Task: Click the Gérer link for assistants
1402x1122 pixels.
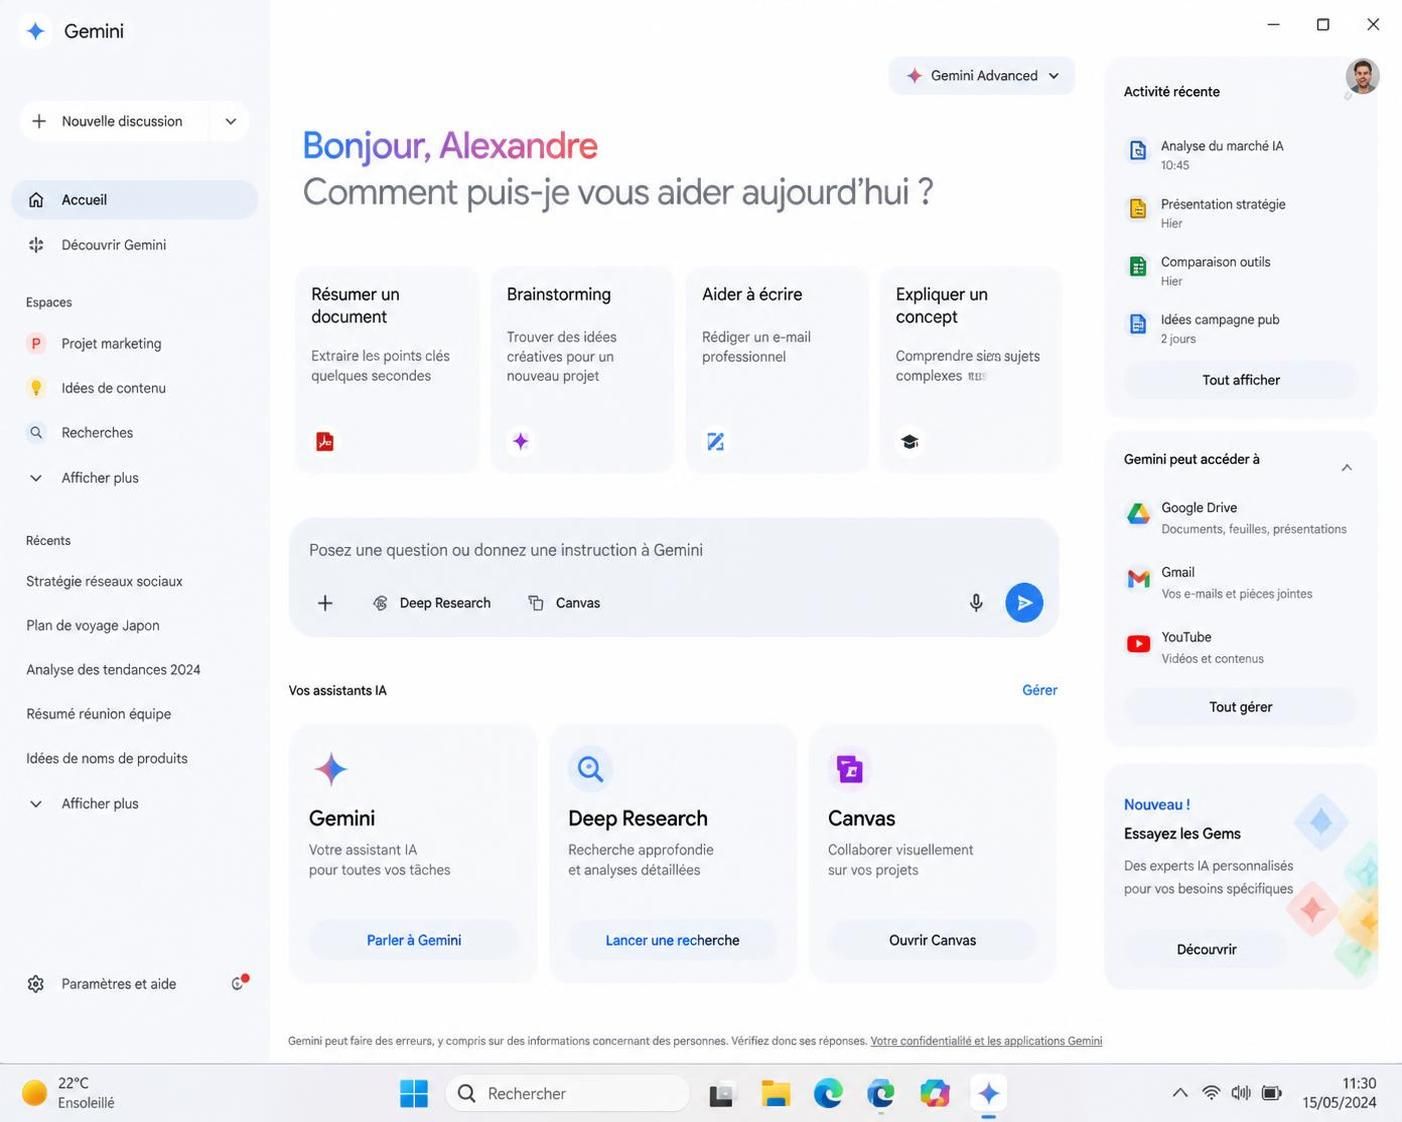Action: coord(1040,690)
